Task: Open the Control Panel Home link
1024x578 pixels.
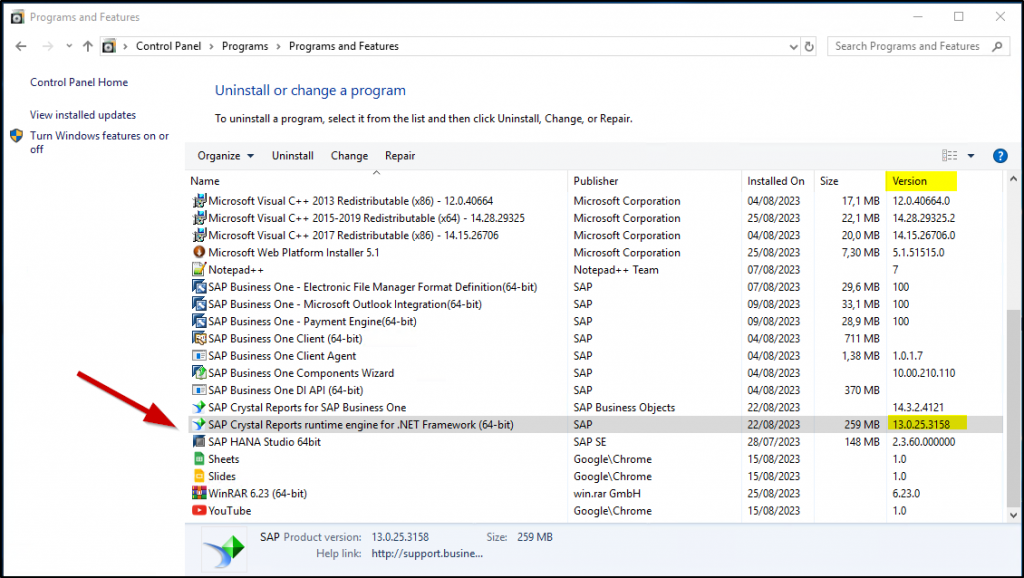Action: click(x=79, y=83)
